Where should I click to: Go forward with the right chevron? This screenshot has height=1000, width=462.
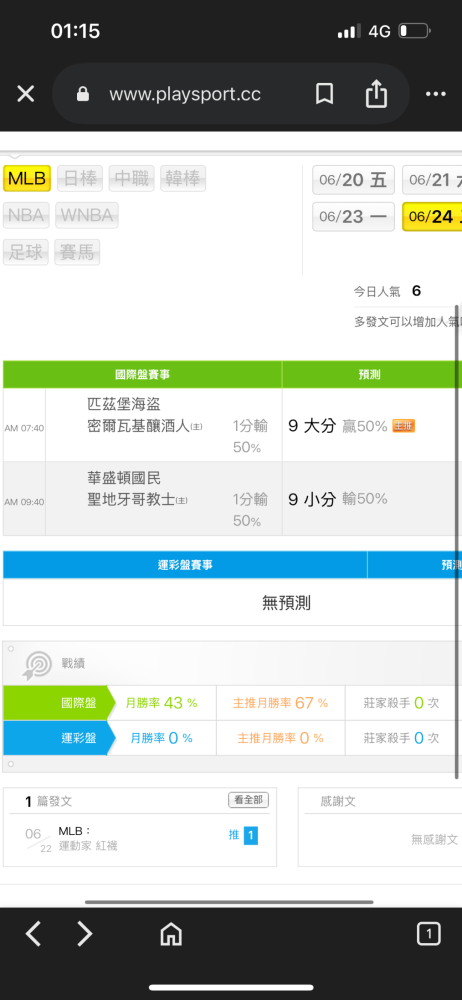pyautogui.click(x=84, y=934)
